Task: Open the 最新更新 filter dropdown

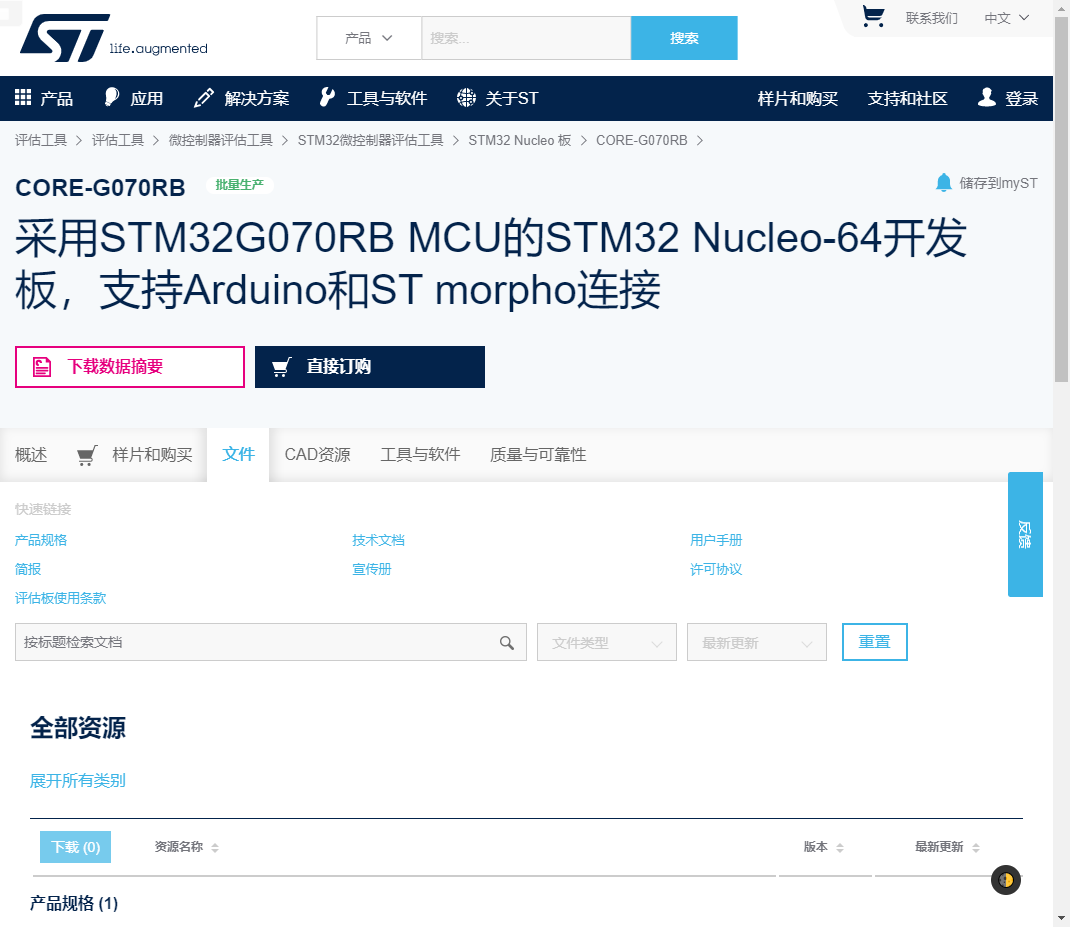Action: [x=757, y=642]
